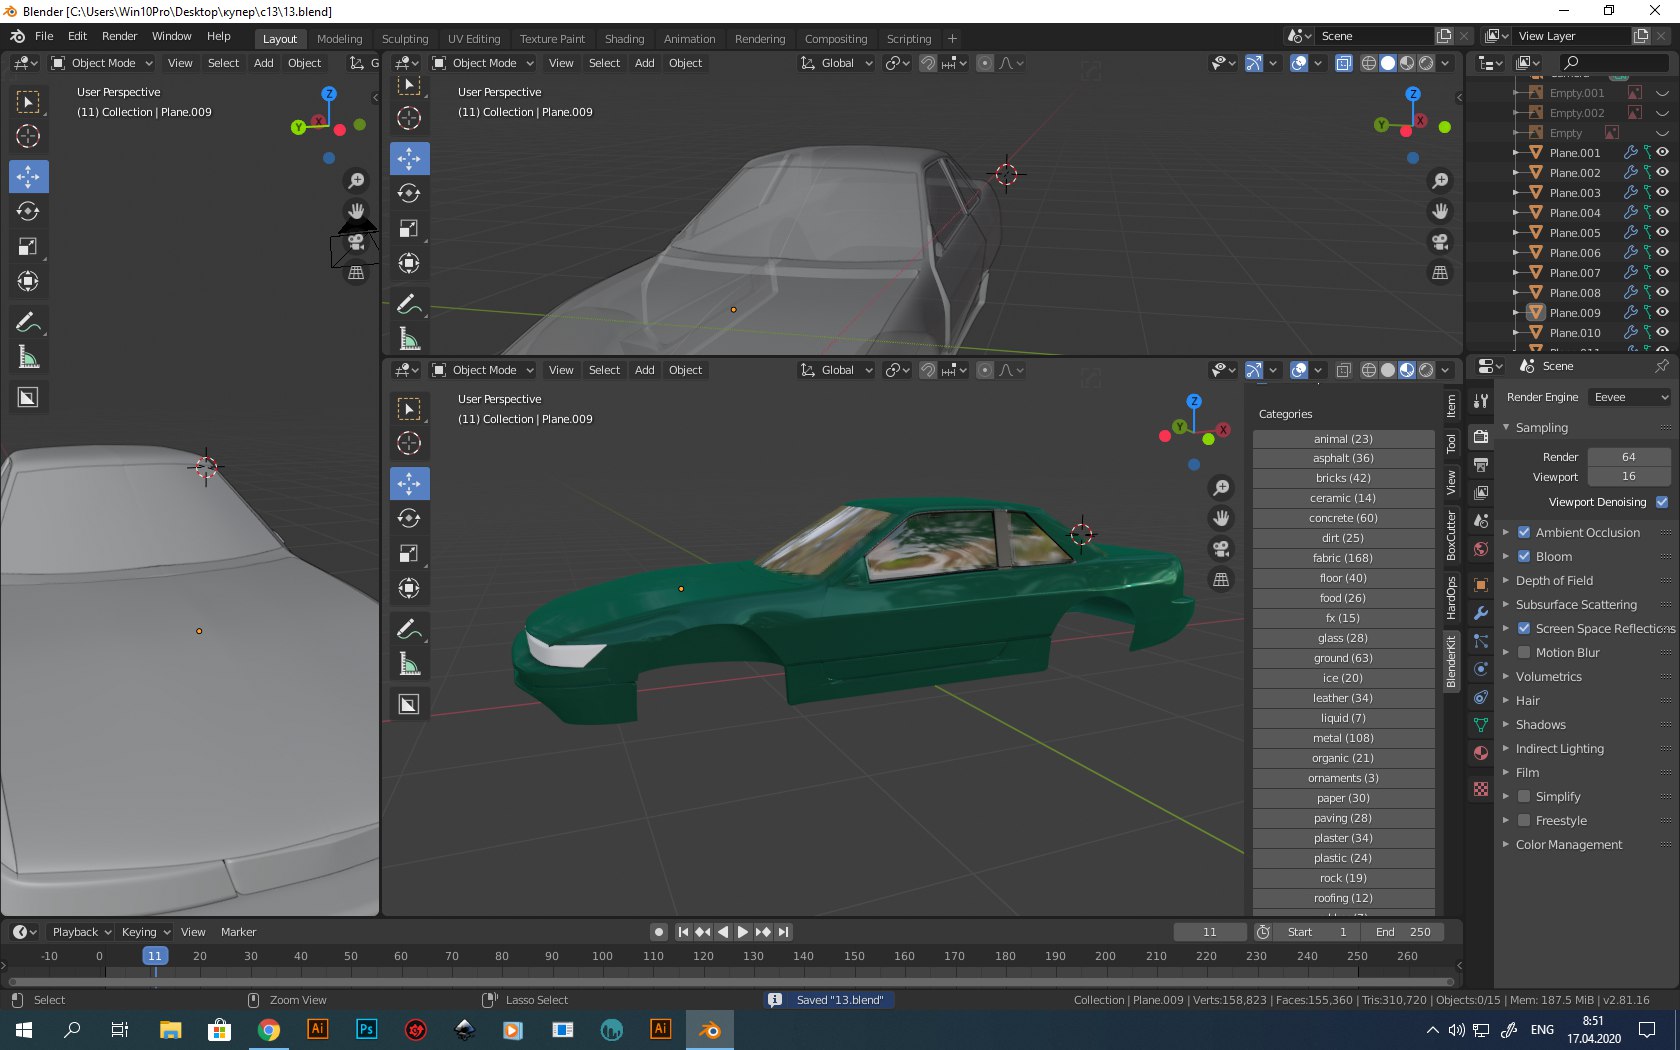The width and height of the screenshot is (1680, 1050).
Task: Open the Render menu
Action: coord(119,36)
